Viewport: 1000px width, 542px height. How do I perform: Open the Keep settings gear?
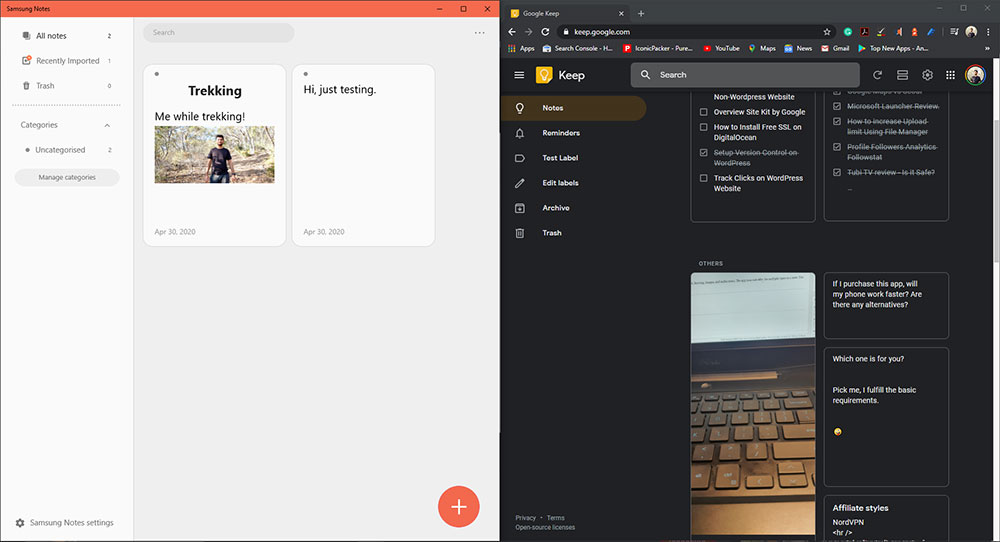(927, 75)
